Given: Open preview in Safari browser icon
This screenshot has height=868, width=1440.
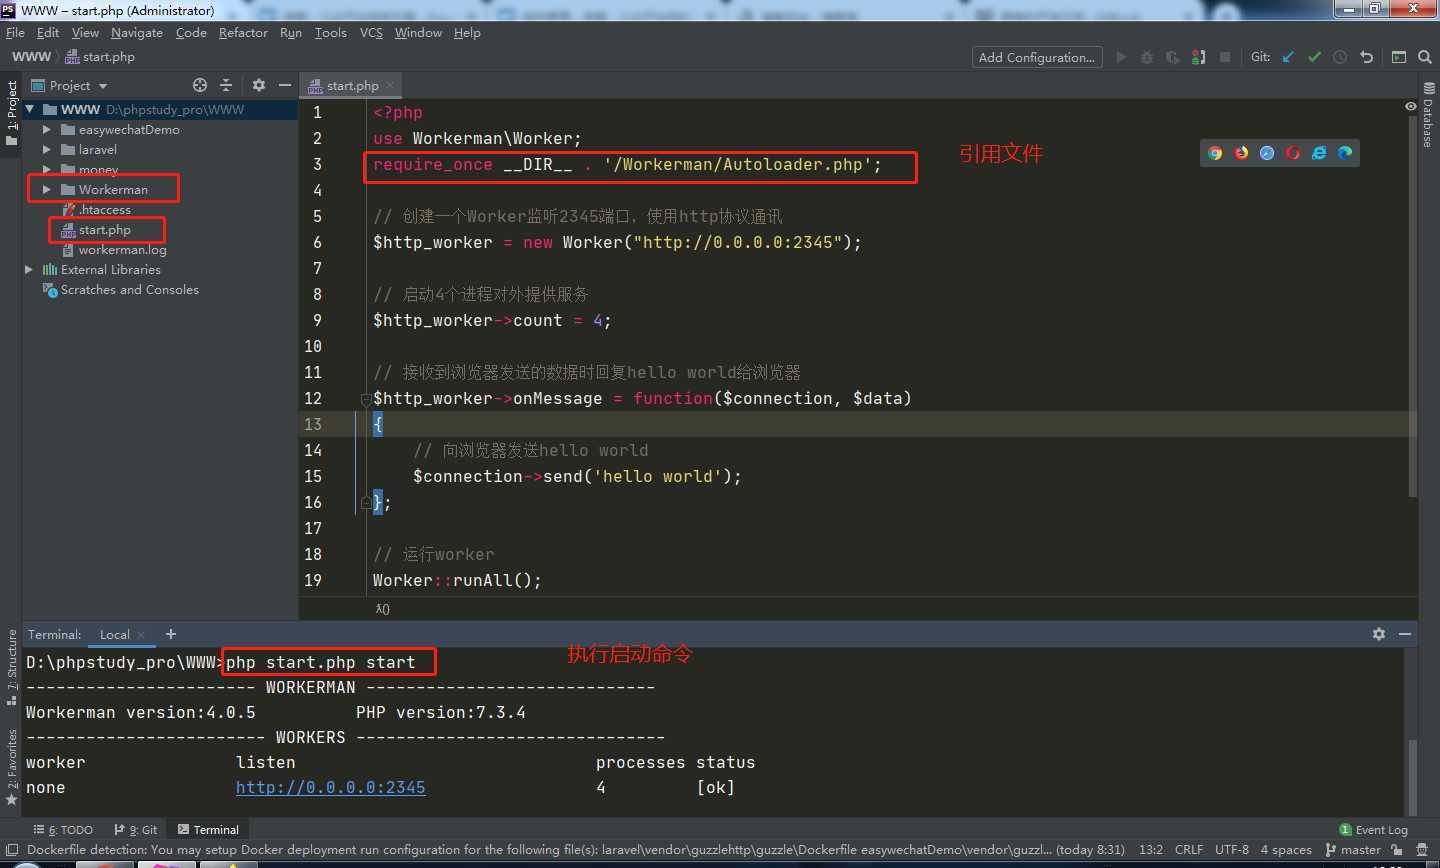Looking at the screenshot, I should [1267, 153].
